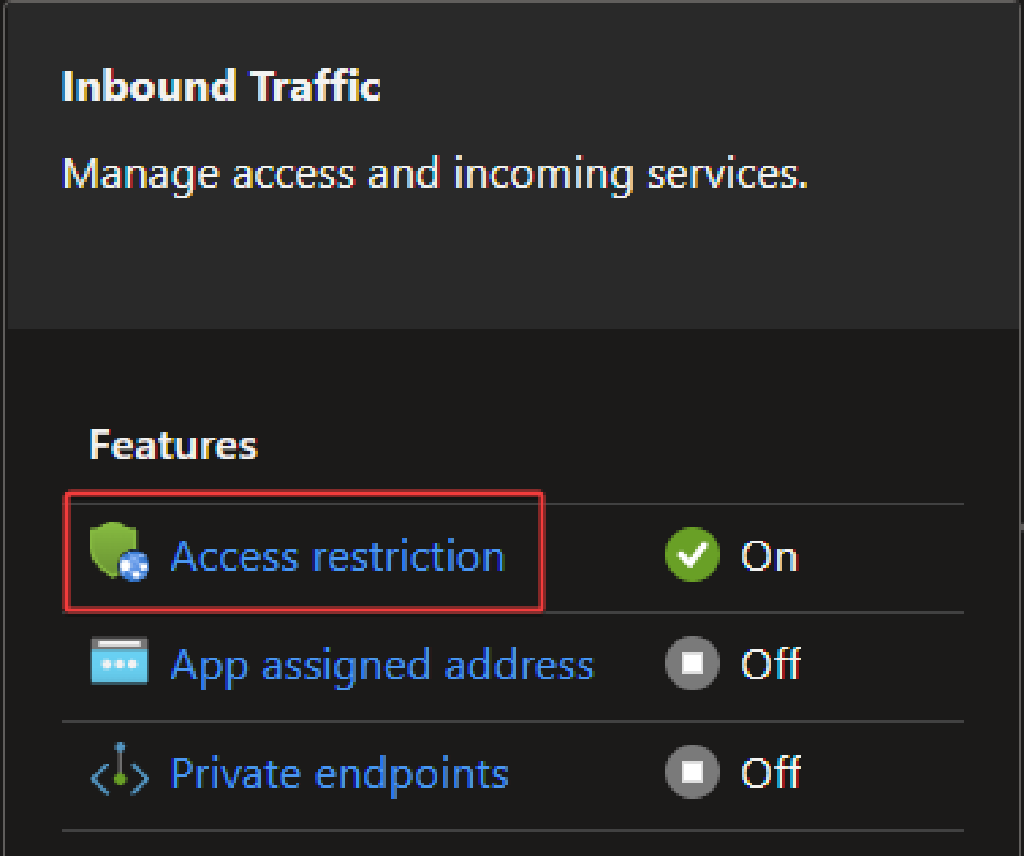Click the gray status icon beside Private endpoints
Image resolution: width=1024 pixels, height=856 pixels.
click(x=690, y=772)
